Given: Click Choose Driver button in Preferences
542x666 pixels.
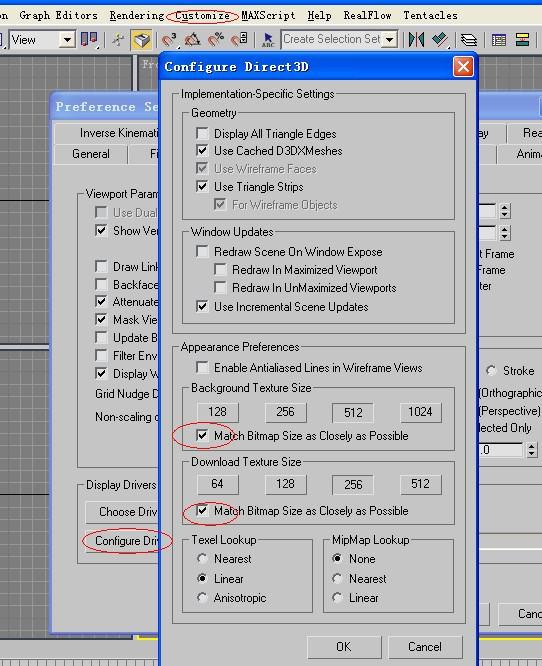Looking at the screenshot, I should pyautogui.click(x=121, y=512).
